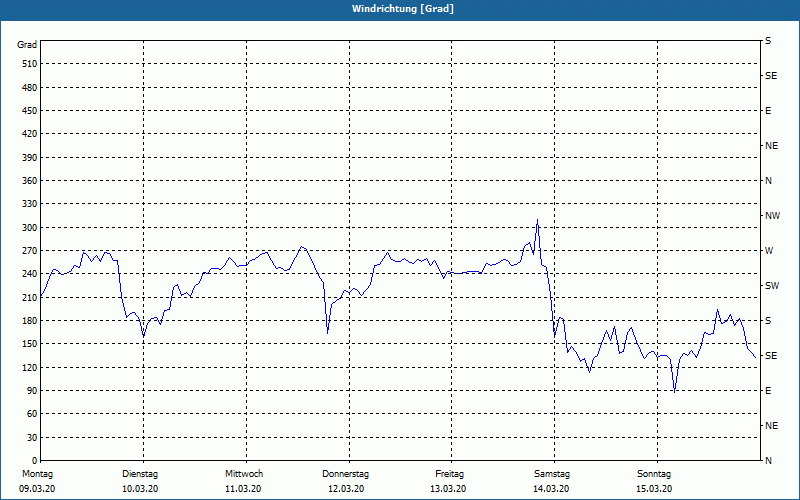Select the 210 y-axis value
Image resolution: width=800 pixels, height=500 pixels.
pyautogui.click(x=30, y=297)
